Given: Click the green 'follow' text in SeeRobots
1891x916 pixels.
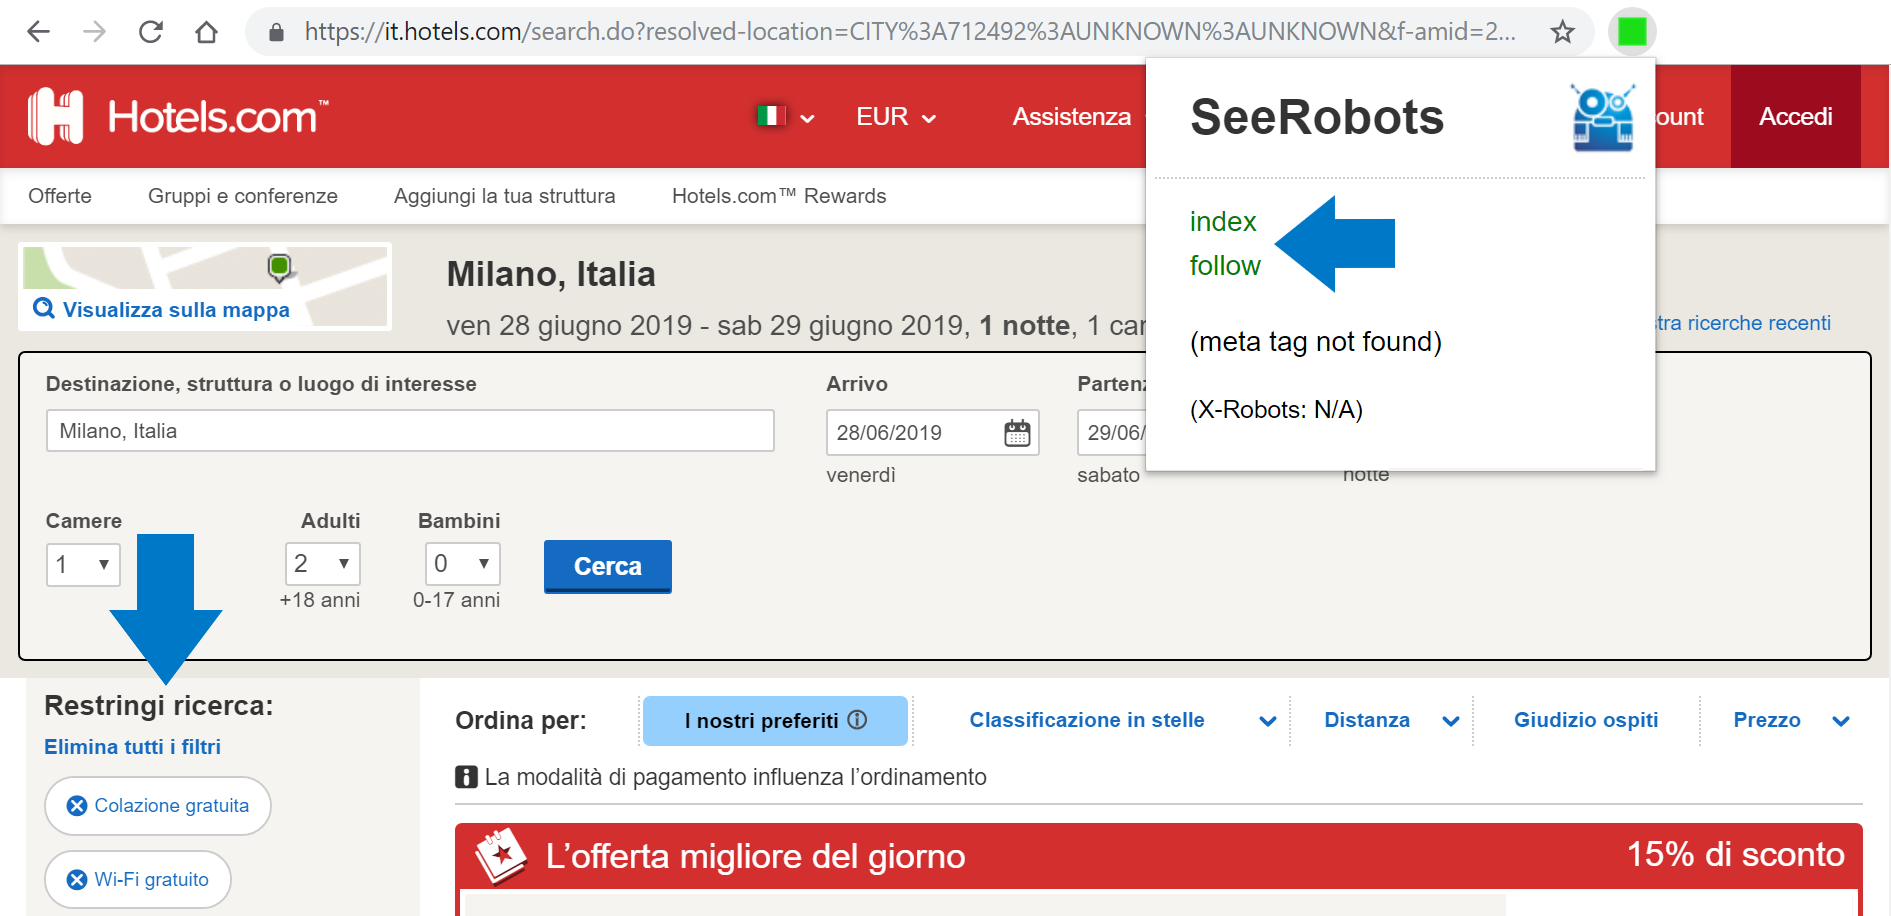Looking at the screenshot, I should (1225, 266).
